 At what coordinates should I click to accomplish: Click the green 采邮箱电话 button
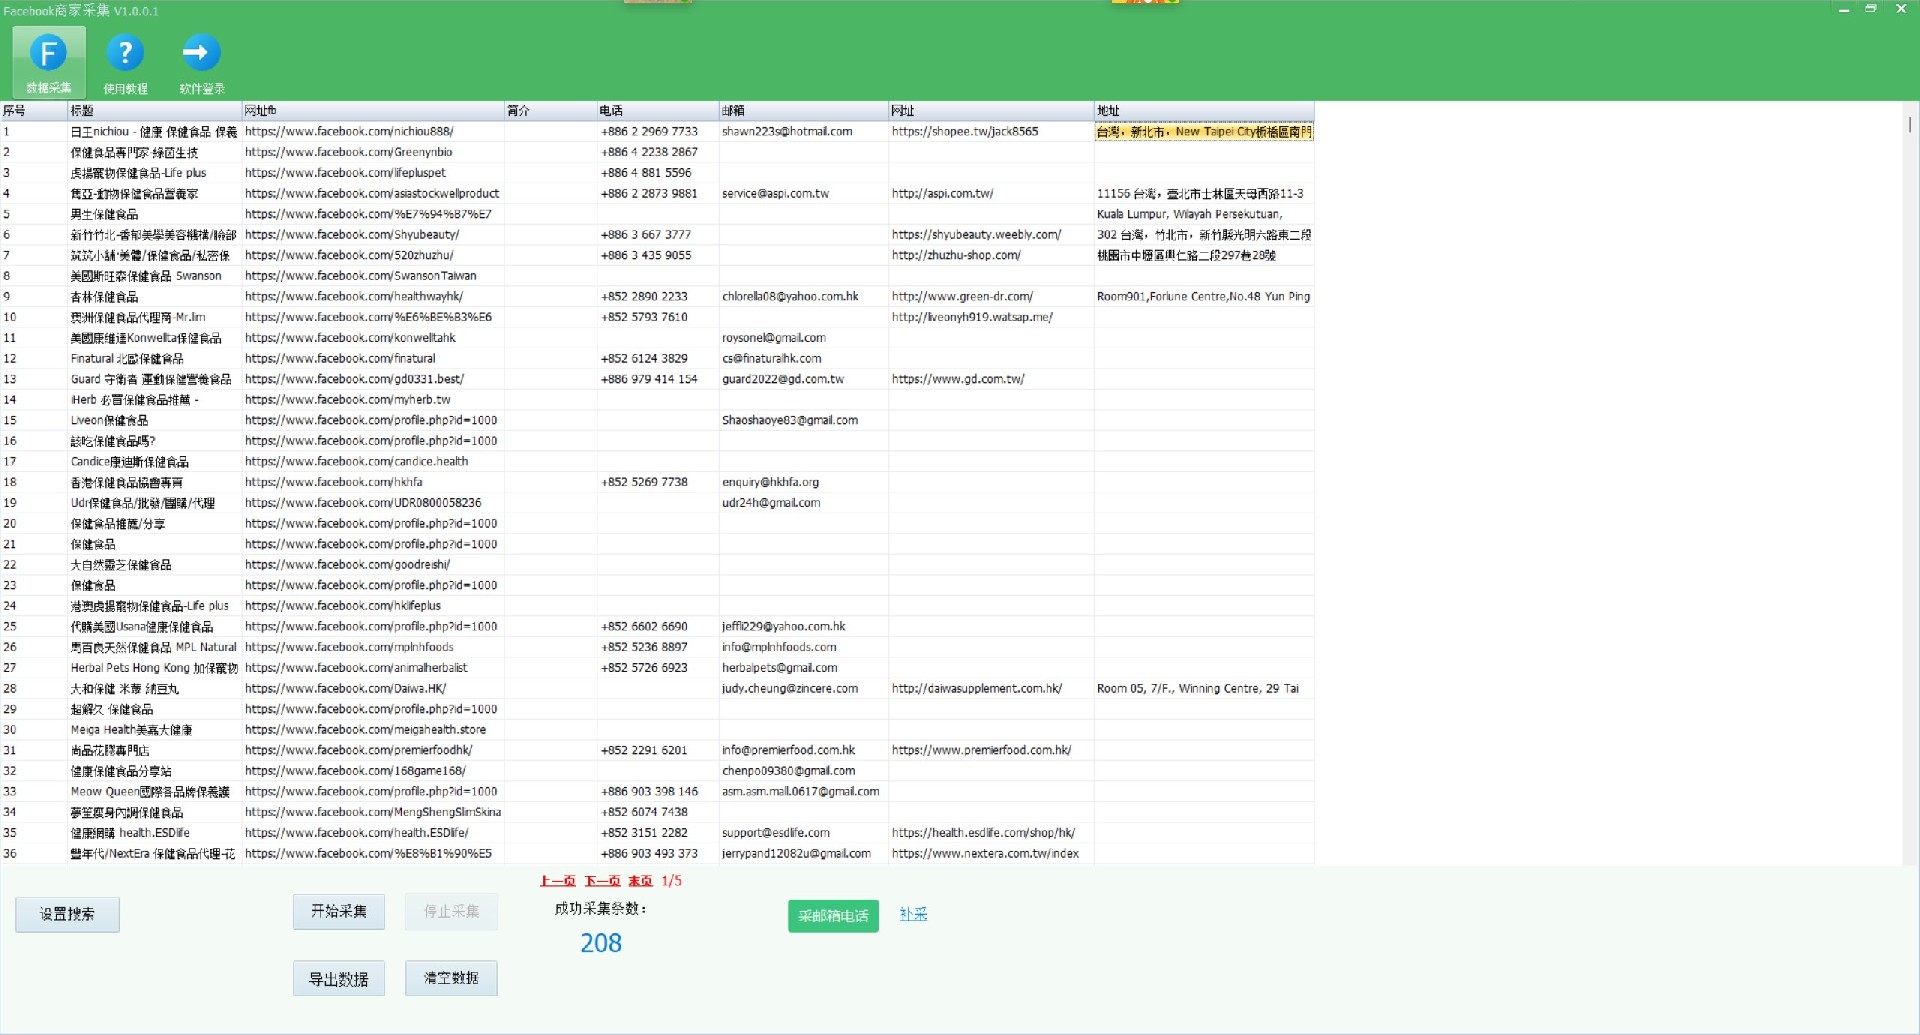[x=833, y=916]
